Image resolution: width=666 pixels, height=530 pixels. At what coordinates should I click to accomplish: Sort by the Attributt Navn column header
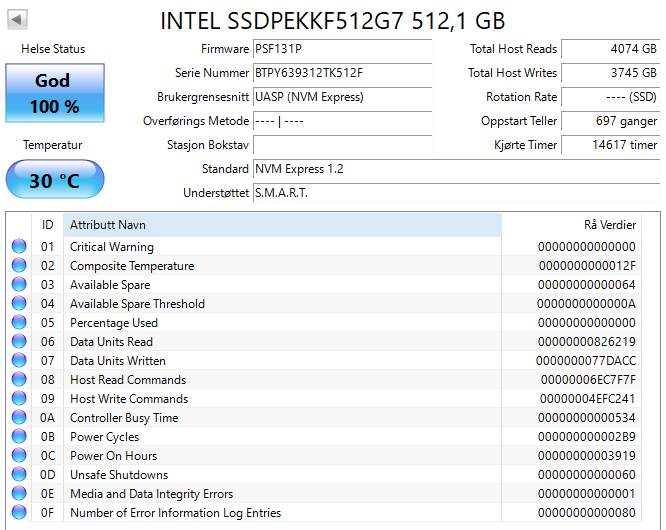(x=282, y=225)
